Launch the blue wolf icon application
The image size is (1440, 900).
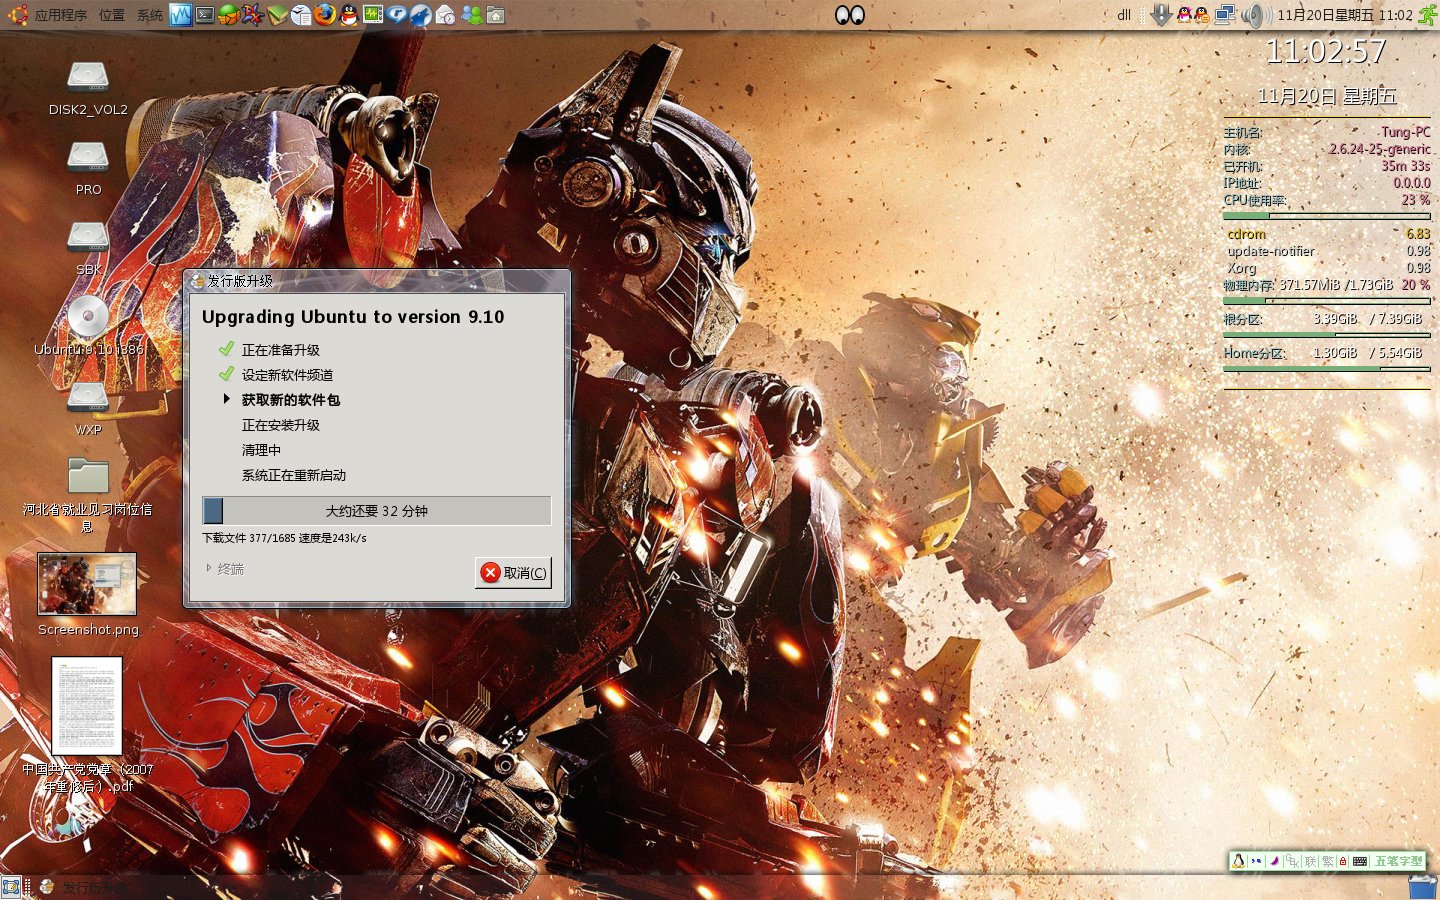[x=421, y=15]
